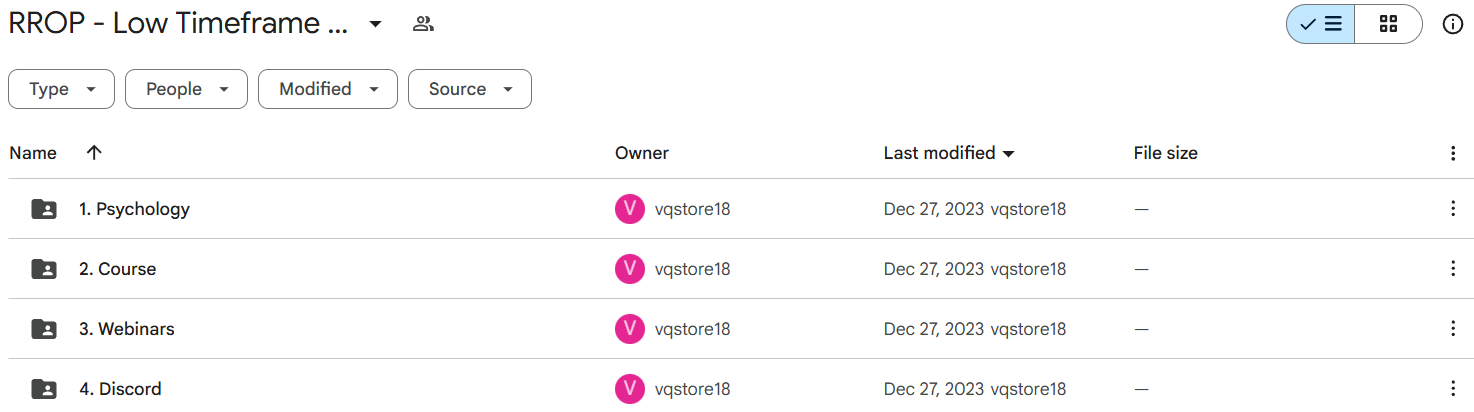Click the Name column header
Viewport: 1474px width, 412px height.
(x=33, y=153)
